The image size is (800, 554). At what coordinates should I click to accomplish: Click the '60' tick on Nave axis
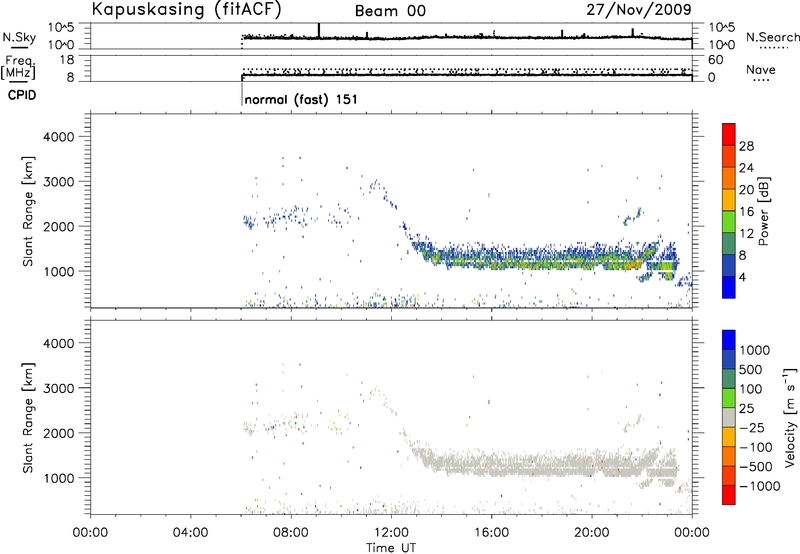coord(715,60)
